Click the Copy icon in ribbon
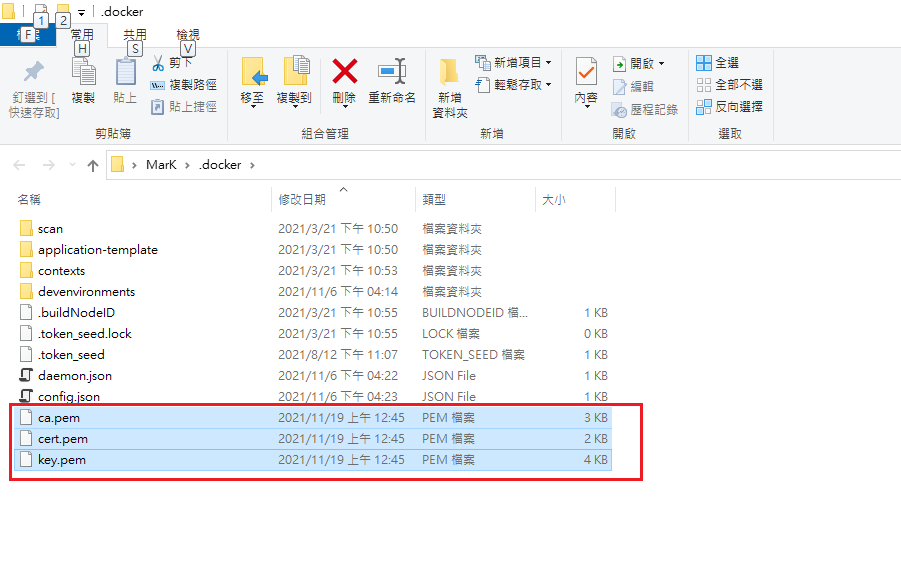901x580 pixels. point(83,74)
